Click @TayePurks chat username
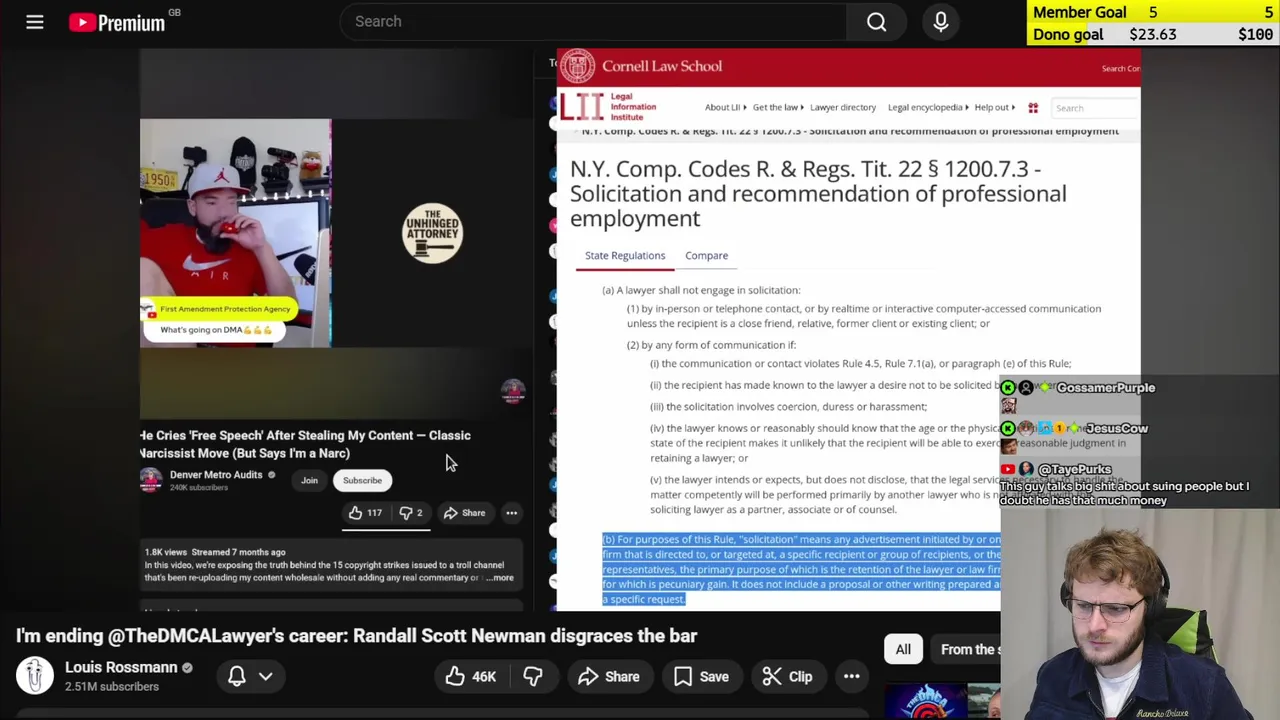This screenshot has height=720, width=1280. pos(1074,469)
